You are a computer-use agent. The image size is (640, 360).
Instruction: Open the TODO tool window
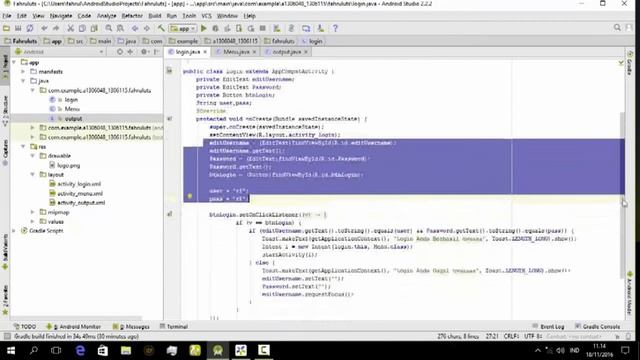pos(25,327)
